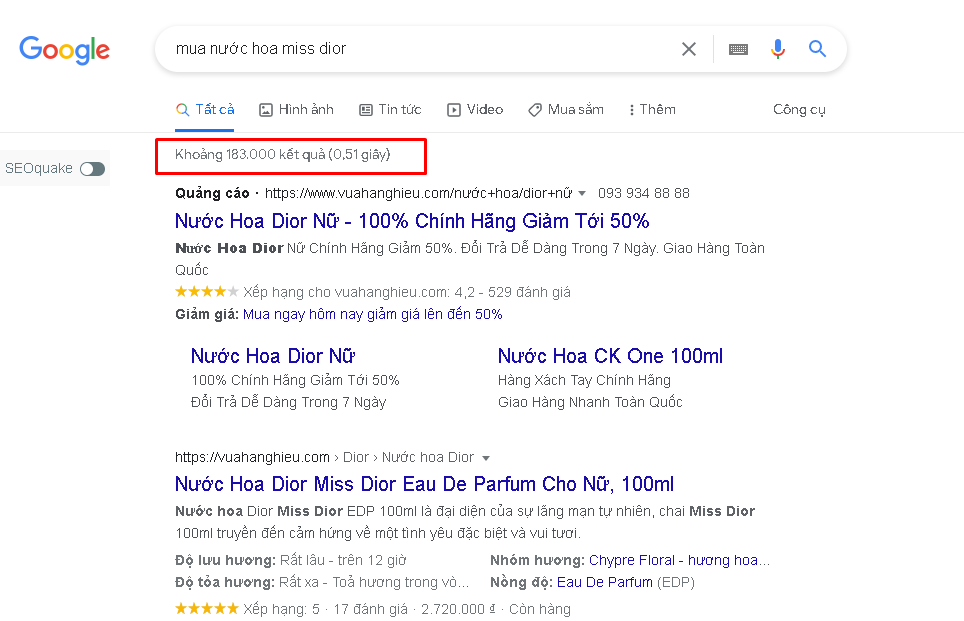Clear the search box with X icon
Image resolution: width=964 pixels, height=621 pixels.
688,49
